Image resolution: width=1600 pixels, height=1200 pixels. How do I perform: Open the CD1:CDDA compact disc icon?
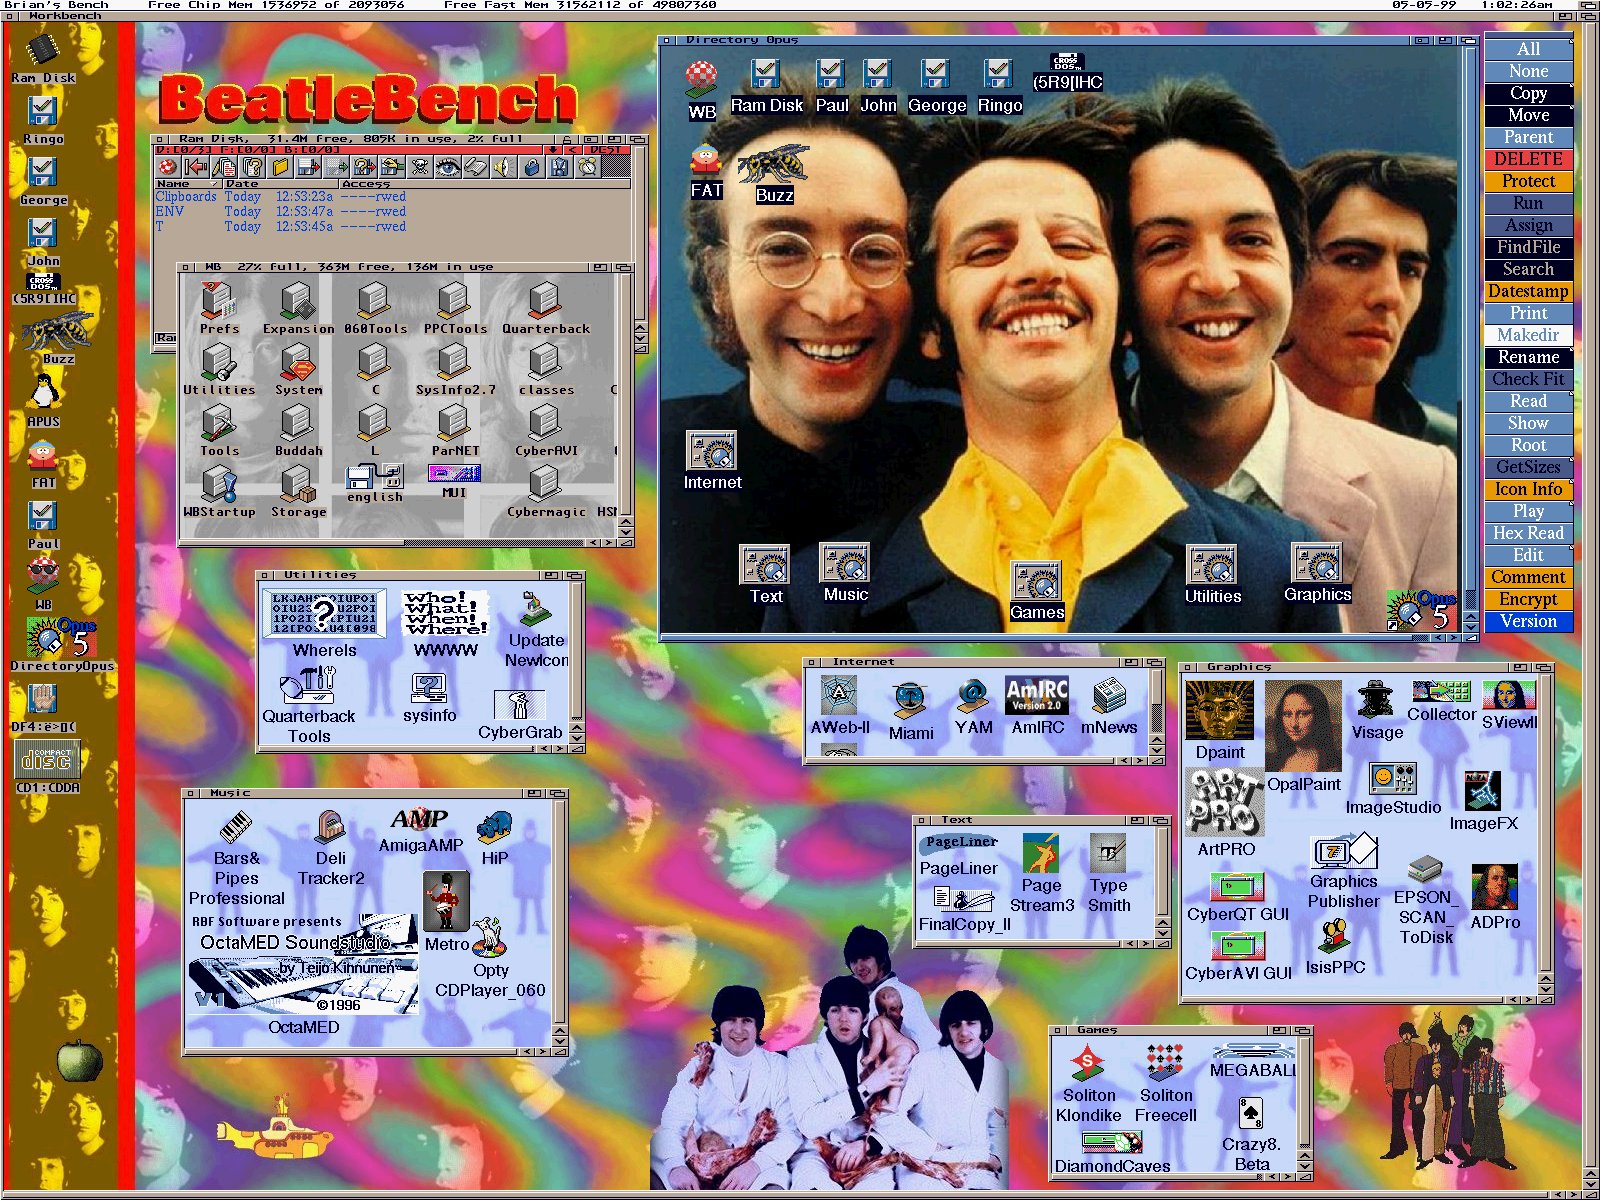[x=47, y=760]
